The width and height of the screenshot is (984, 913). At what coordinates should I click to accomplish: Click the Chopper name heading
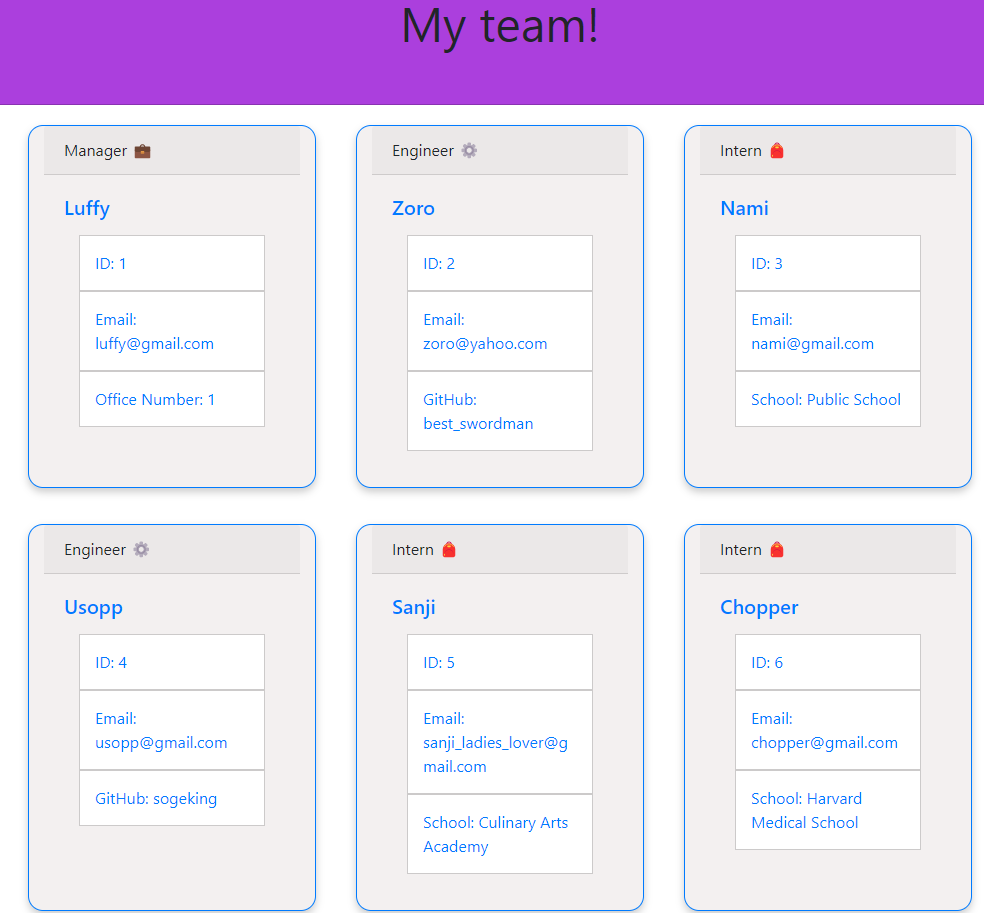pos(759,607)
